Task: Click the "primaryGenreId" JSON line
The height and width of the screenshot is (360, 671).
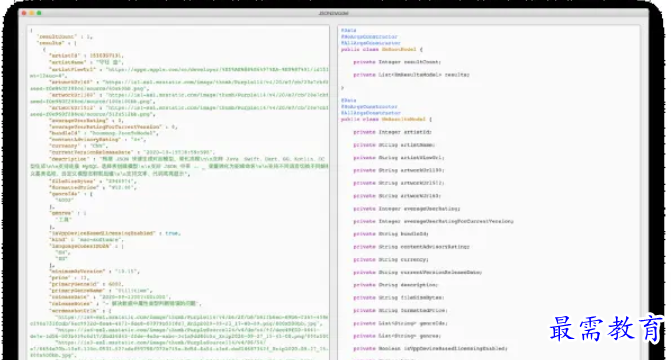Action: (x=87, y=284)
